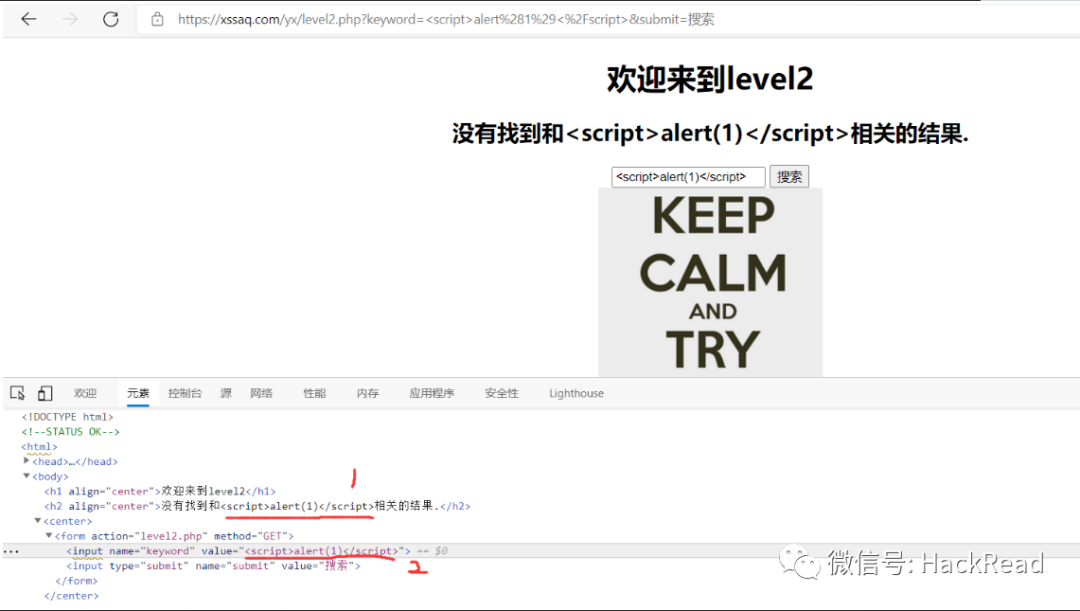Open the 内存 DevTools tab
The width and height of the screenshot is (1080, 611).
(x=368, y=393)
